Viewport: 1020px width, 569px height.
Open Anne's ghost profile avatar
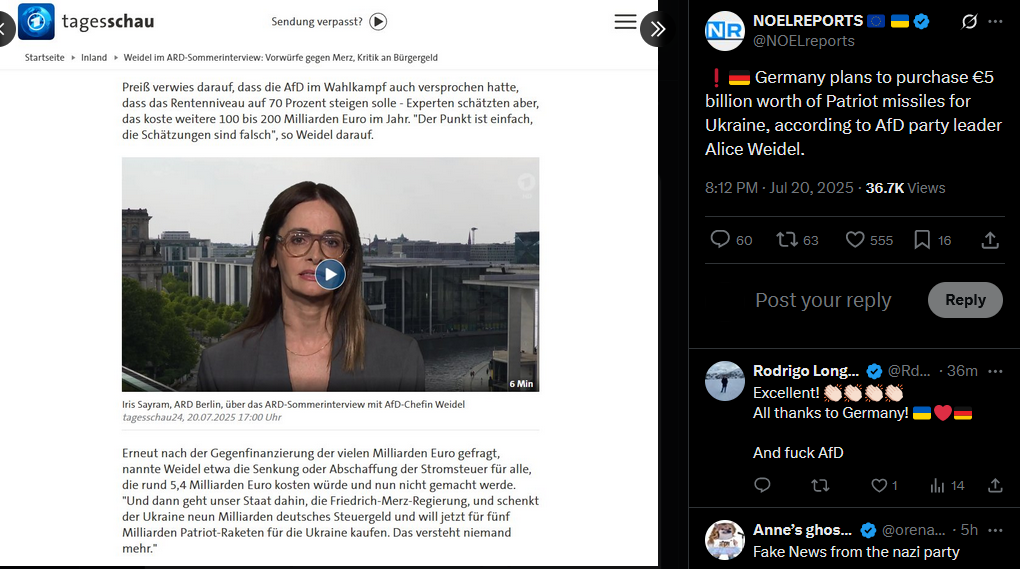[x=725, y=540]
